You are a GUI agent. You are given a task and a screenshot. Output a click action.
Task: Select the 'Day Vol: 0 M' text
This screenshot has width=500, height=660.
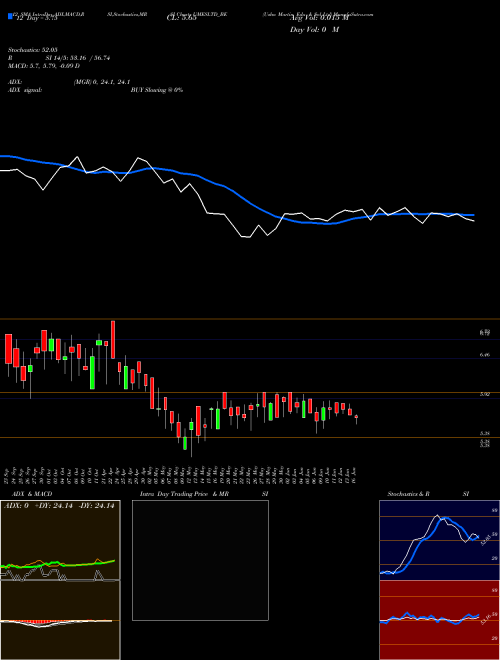tap(314, 29)
